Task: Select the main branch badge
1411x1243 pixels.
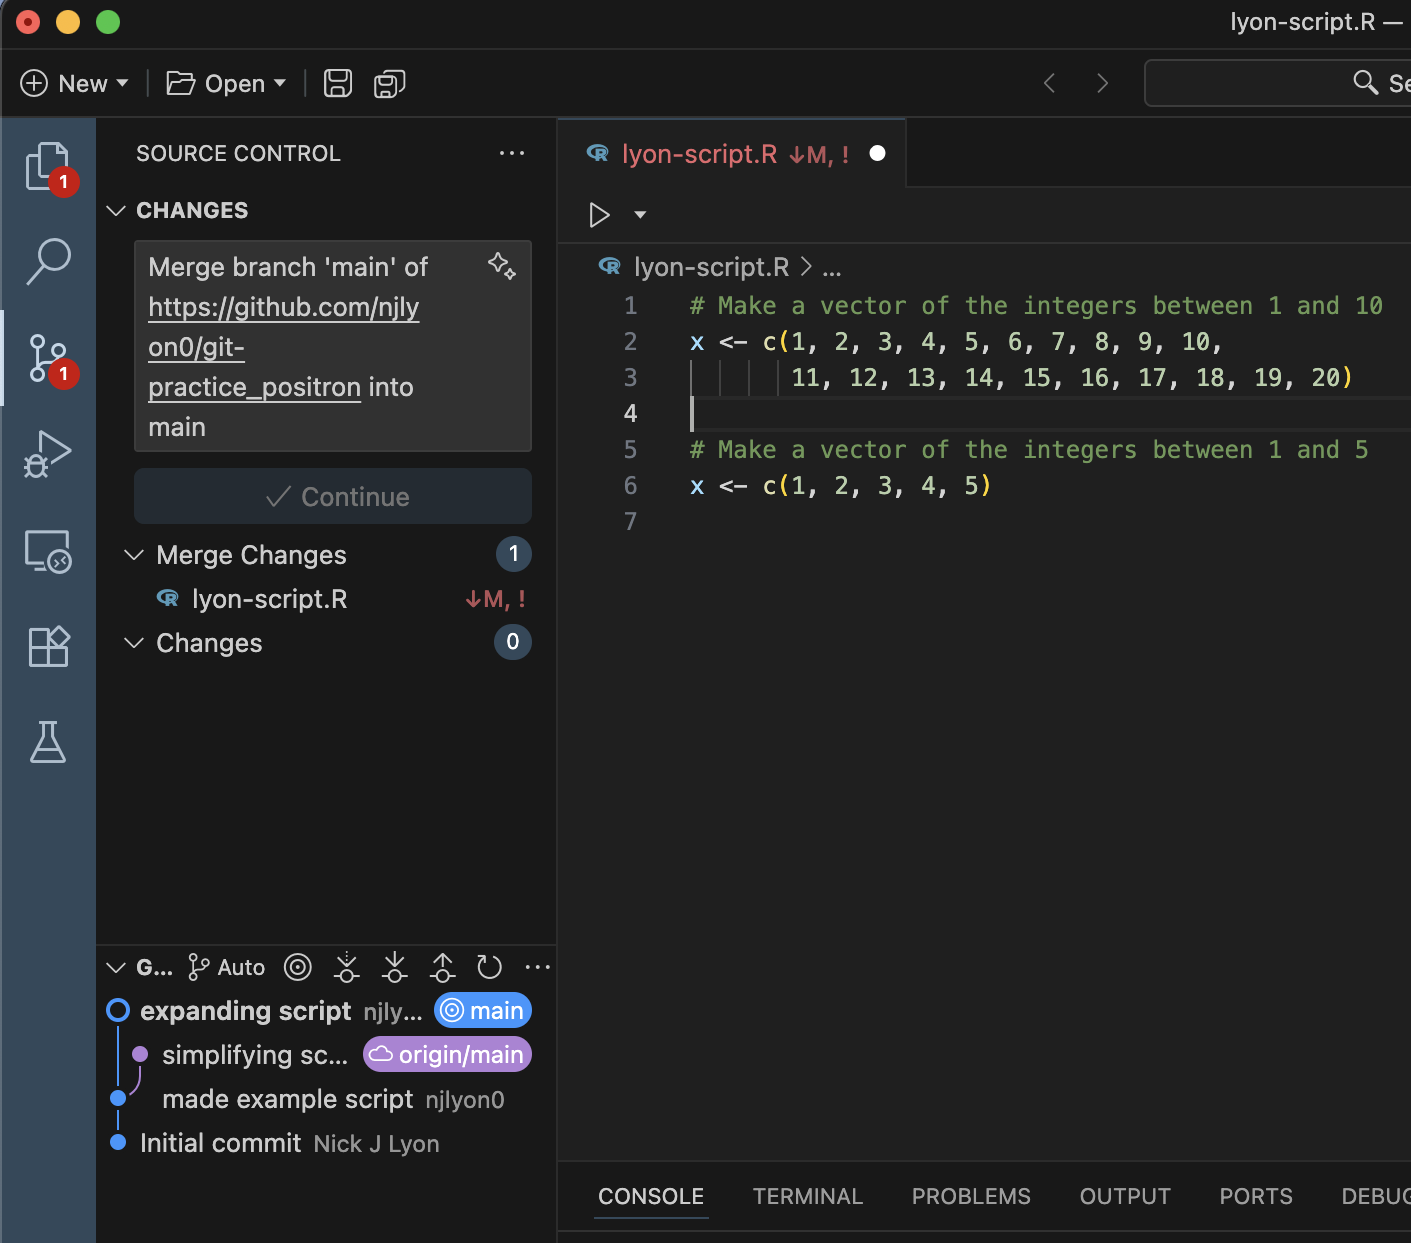Action: point(483,1010)
